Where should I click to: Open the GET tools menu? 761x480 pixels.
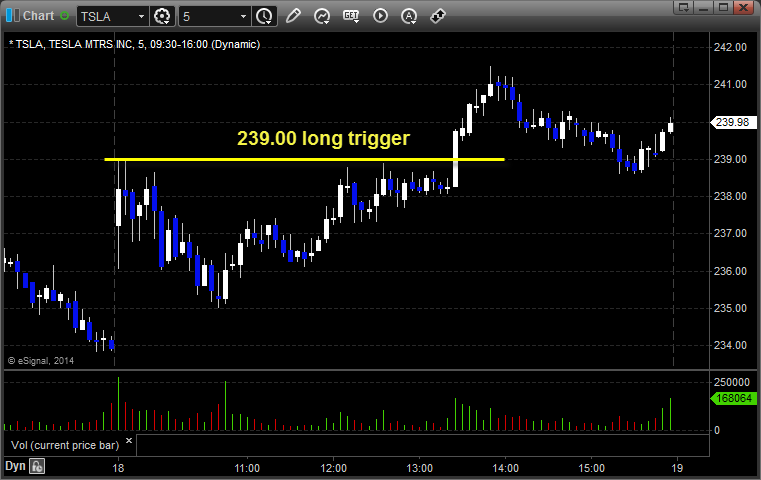(x=351, y=16)
